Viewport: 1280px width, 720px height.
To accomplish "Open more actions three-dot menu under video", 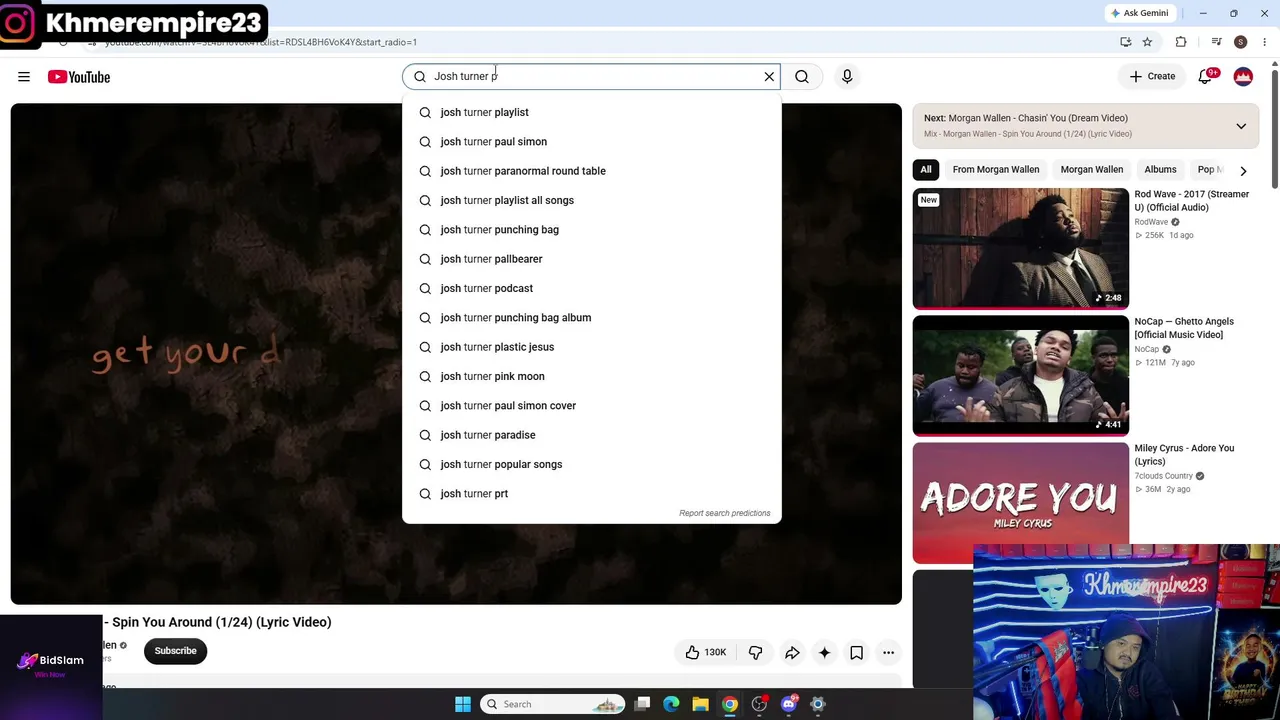I will [x=888, y=652].
